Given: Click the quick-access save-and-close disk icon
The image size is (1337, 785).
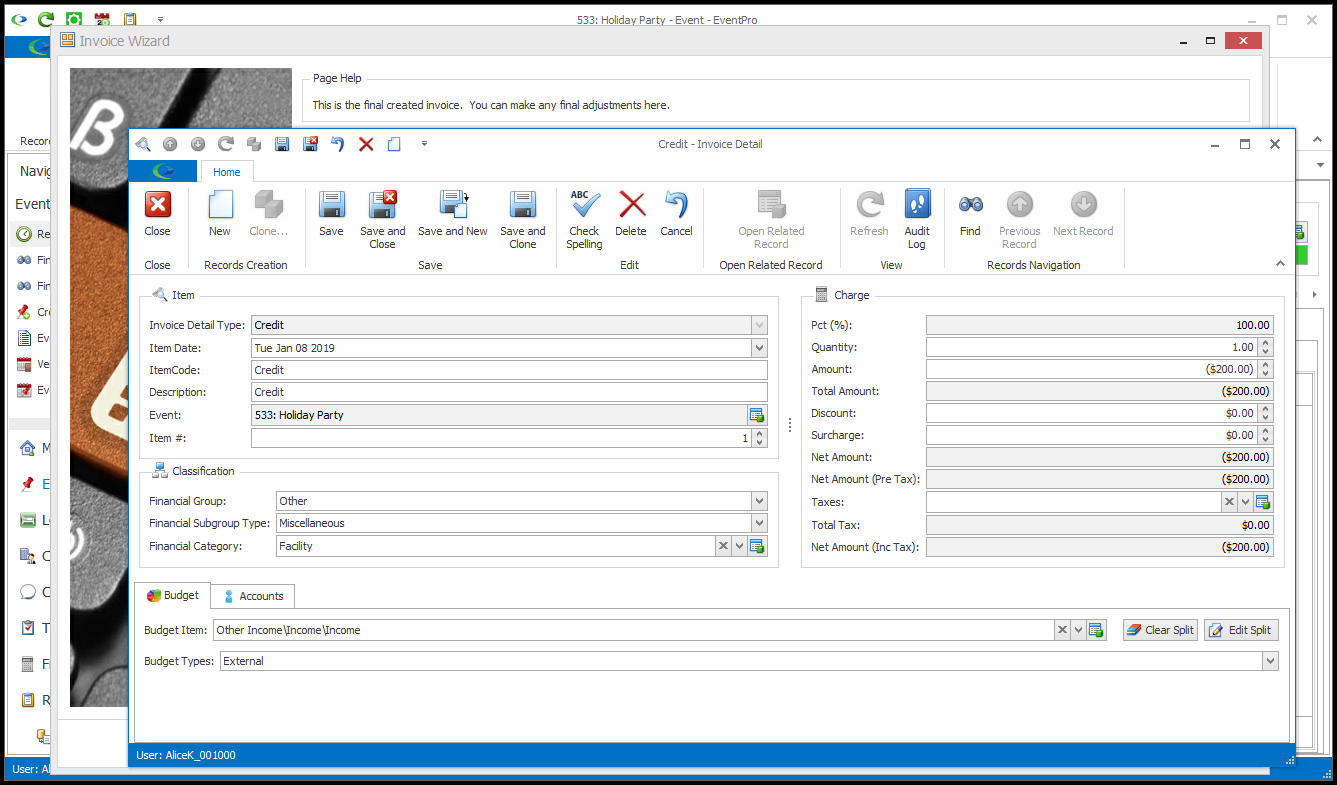Looking at the screenshot, I should 310,144.
